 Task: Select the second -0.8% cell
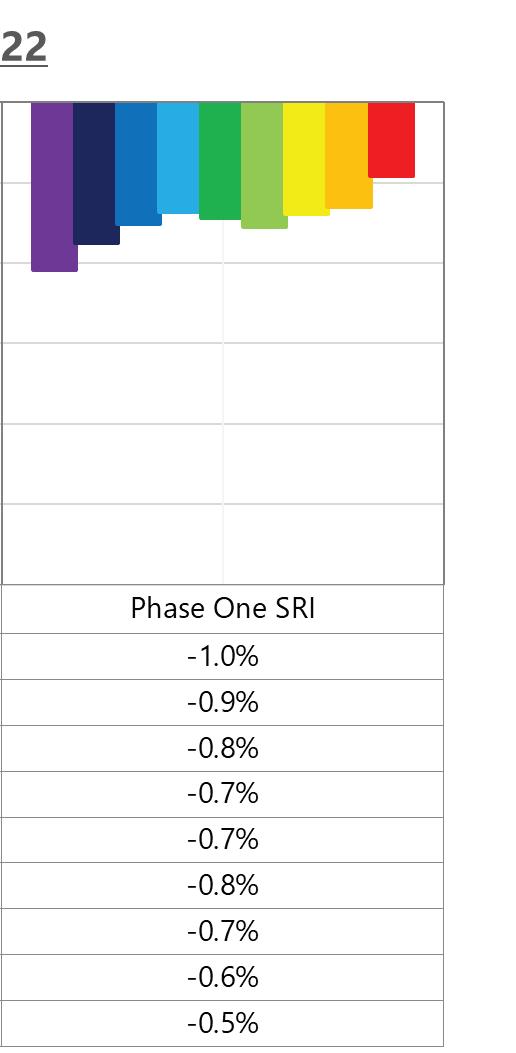[222, 886]
